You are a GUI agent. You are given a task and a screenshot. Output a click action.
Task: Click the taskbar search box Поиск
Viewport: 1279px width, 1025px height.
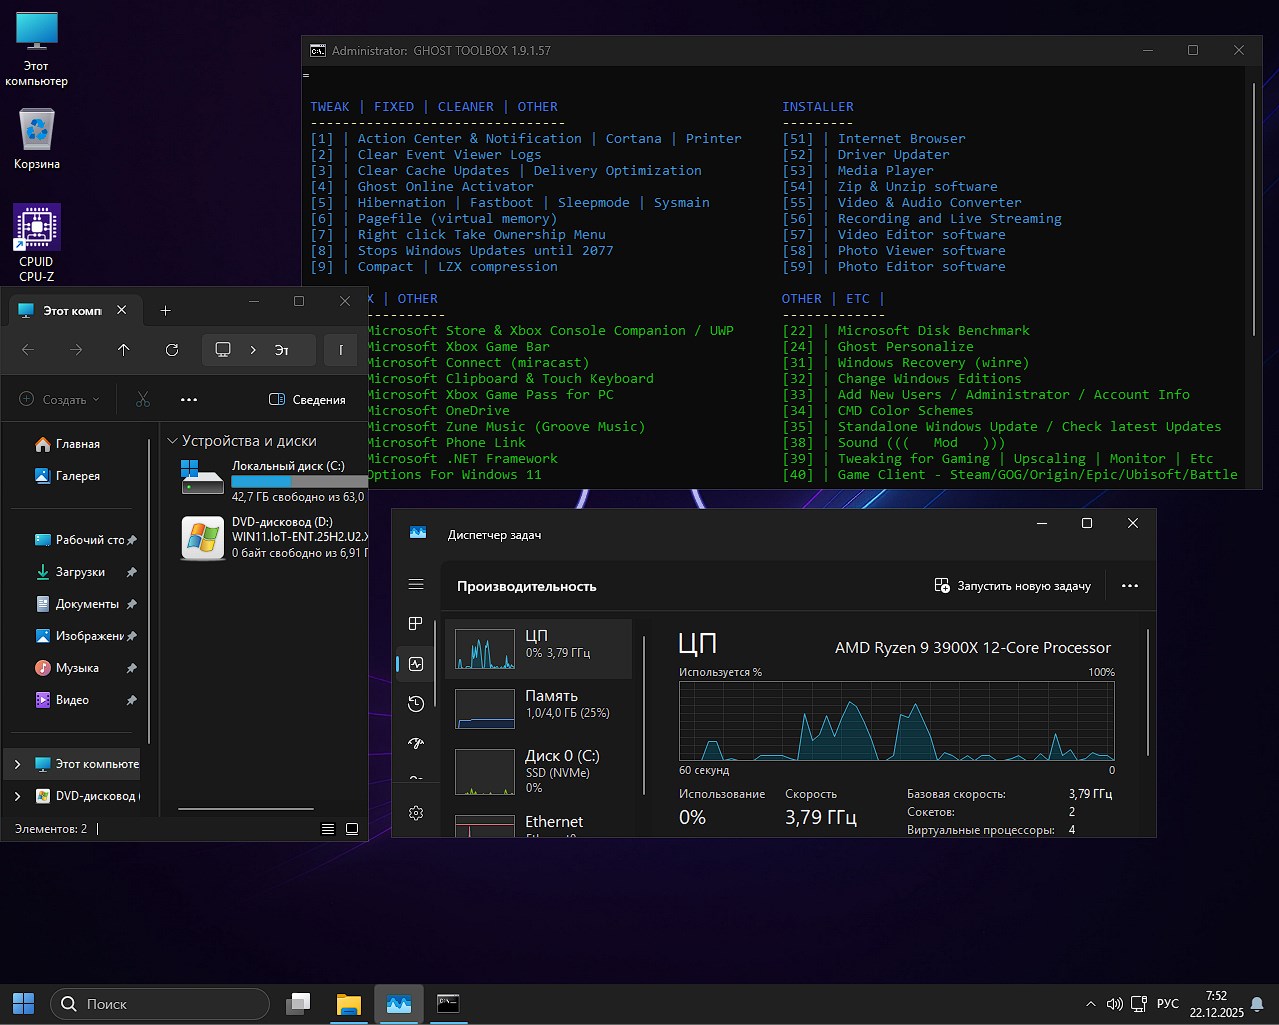(x=160, y=1003)
